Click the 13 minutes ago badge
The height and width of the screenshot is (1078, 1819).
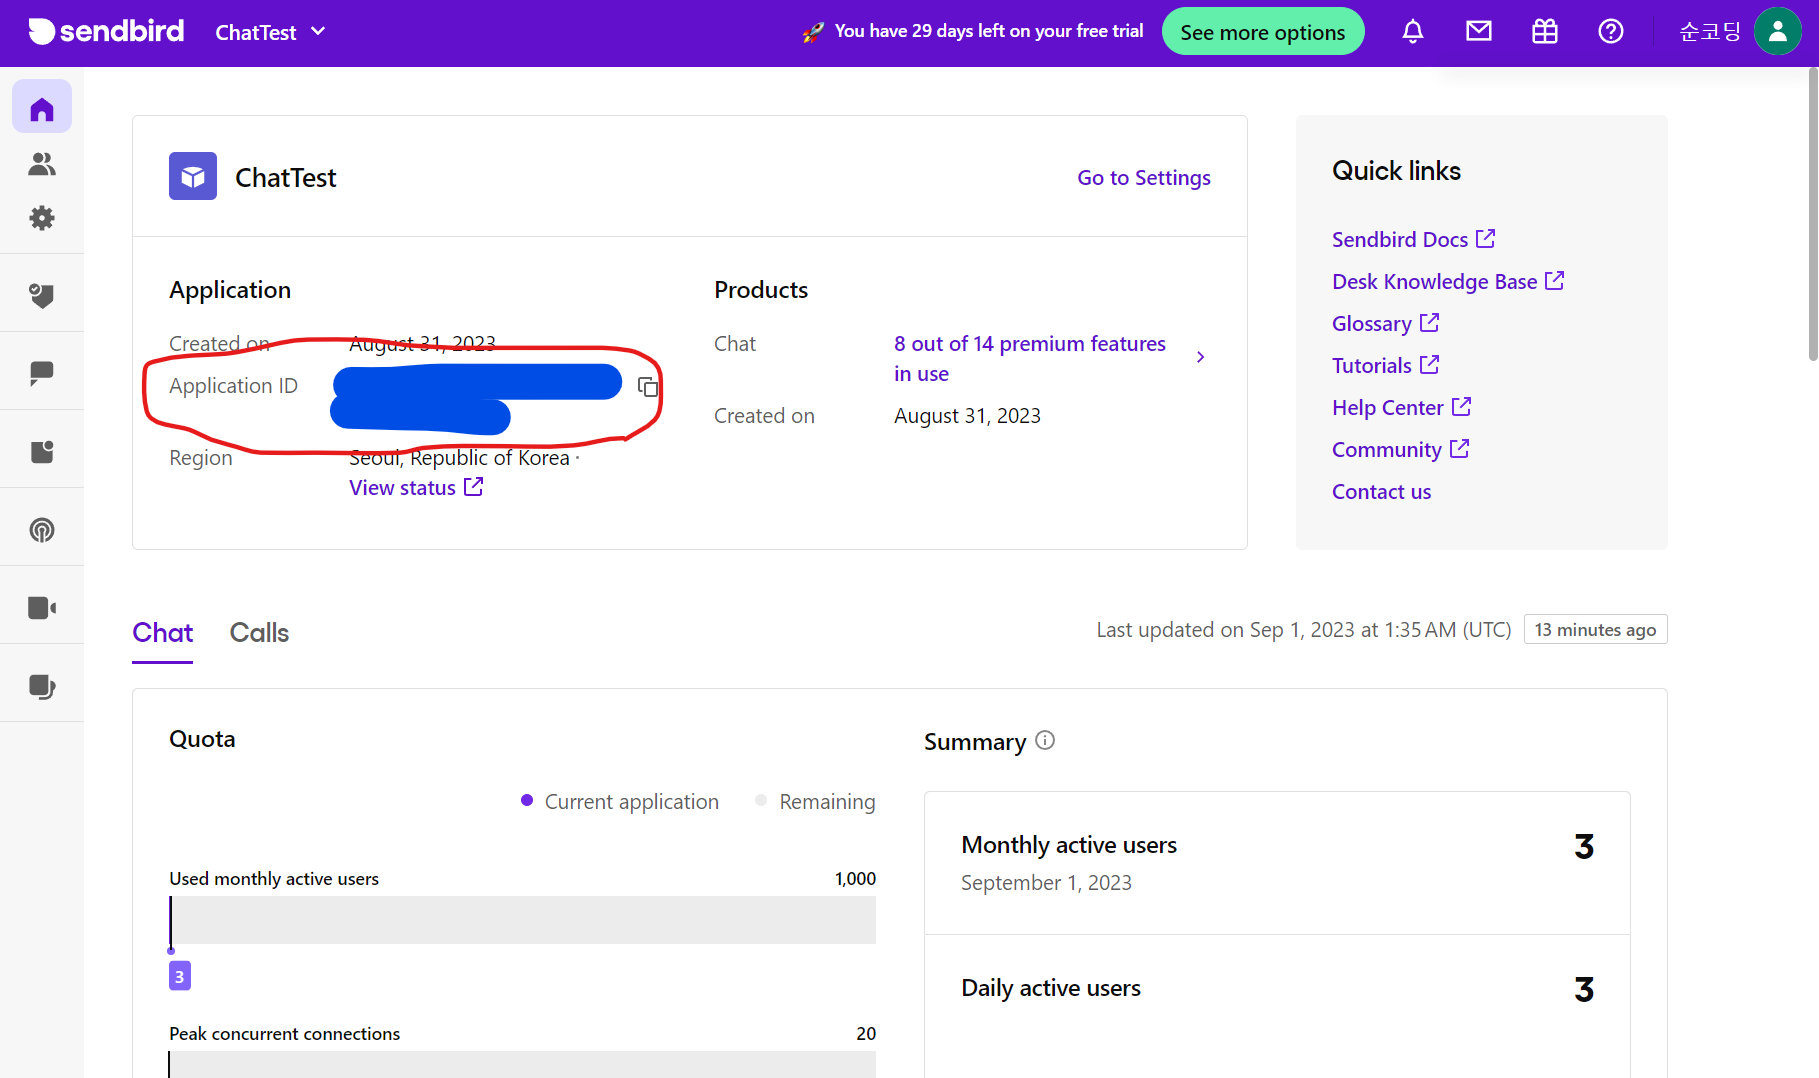click(1595, 630)
